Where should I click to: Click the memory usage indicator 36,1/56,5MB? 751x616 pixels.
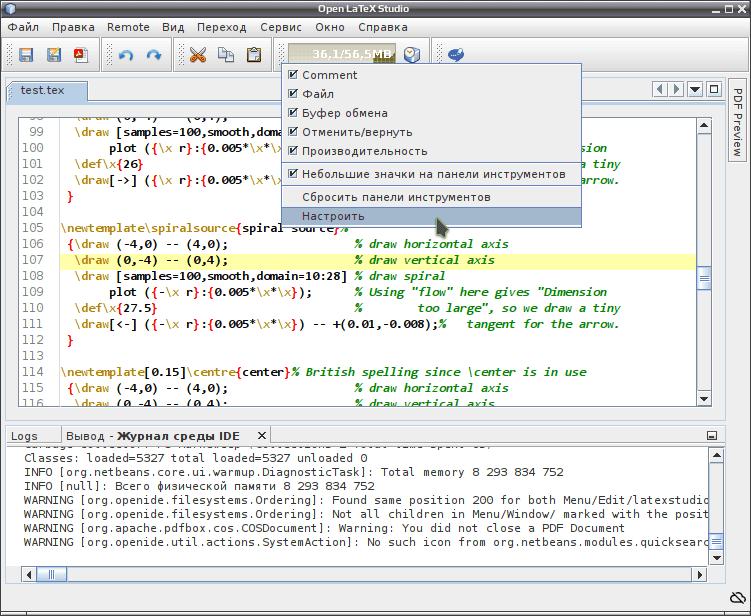point(342,54)
